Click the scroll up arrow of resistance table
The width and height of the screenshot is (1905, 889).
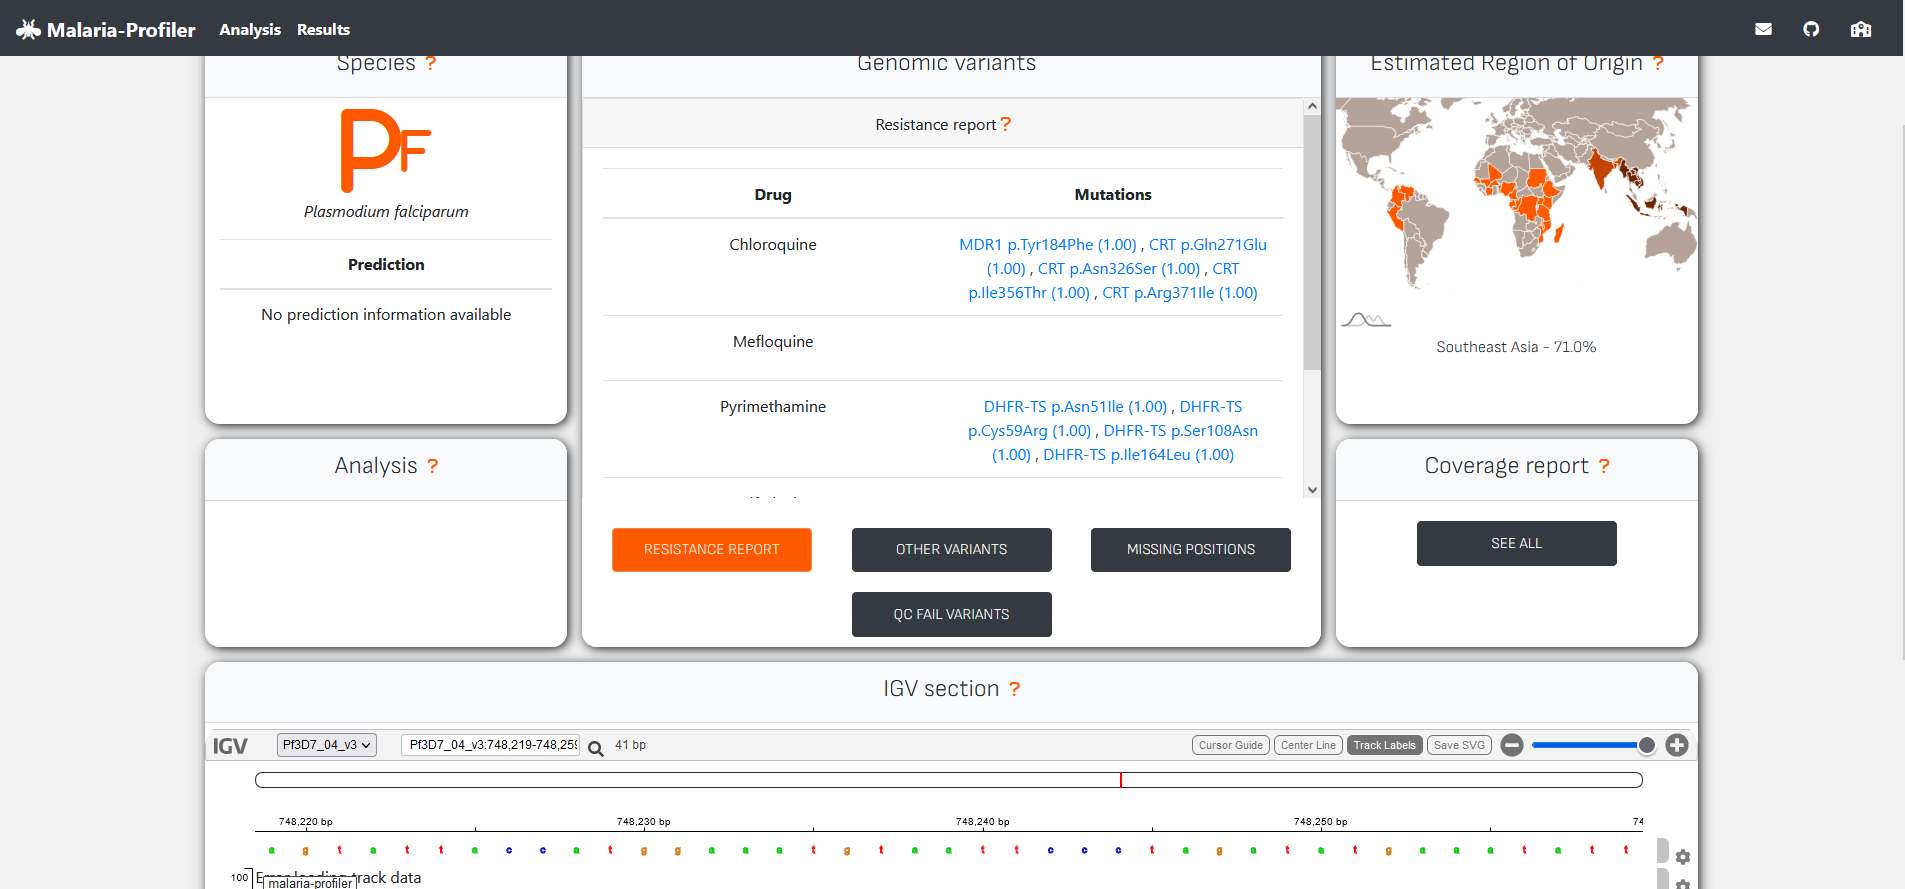(1312, 106)
